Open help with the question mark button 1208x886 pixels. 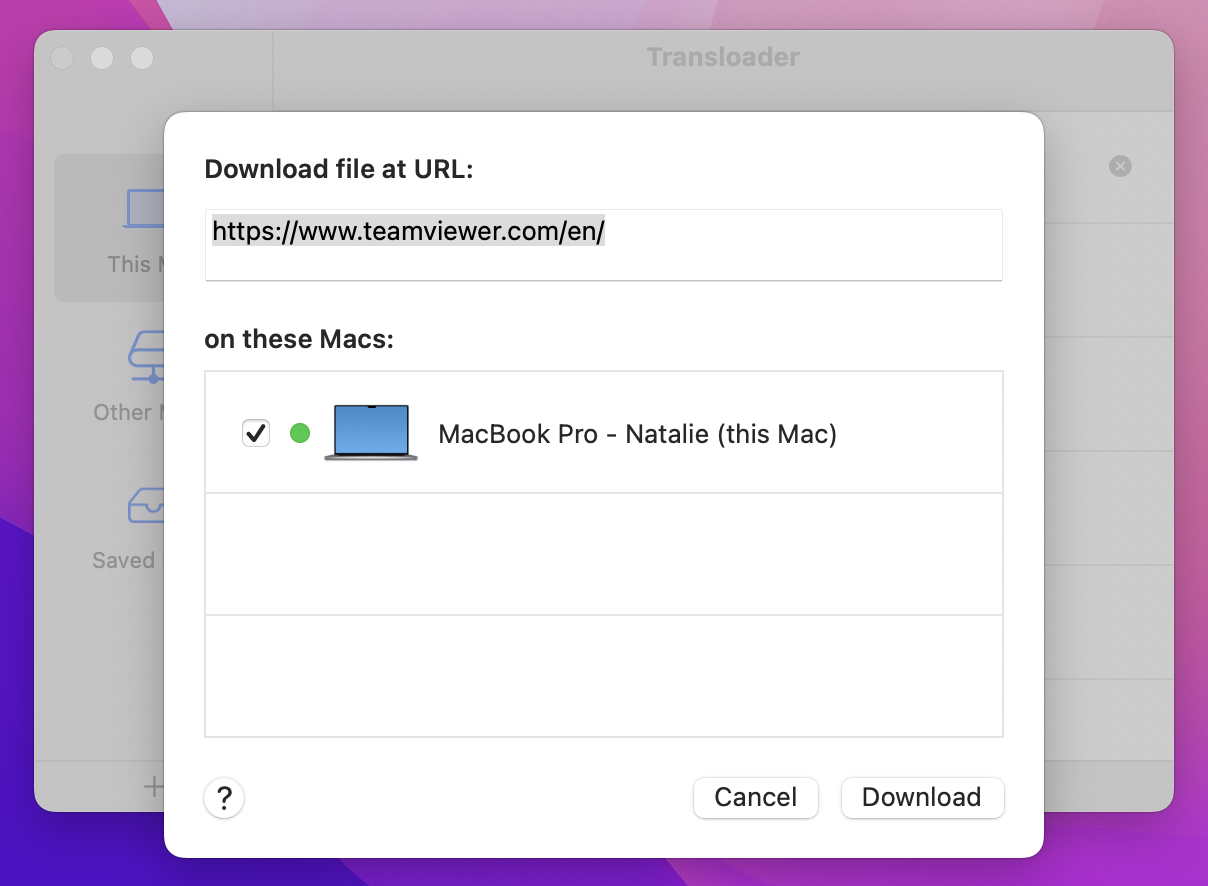point(224,798)
